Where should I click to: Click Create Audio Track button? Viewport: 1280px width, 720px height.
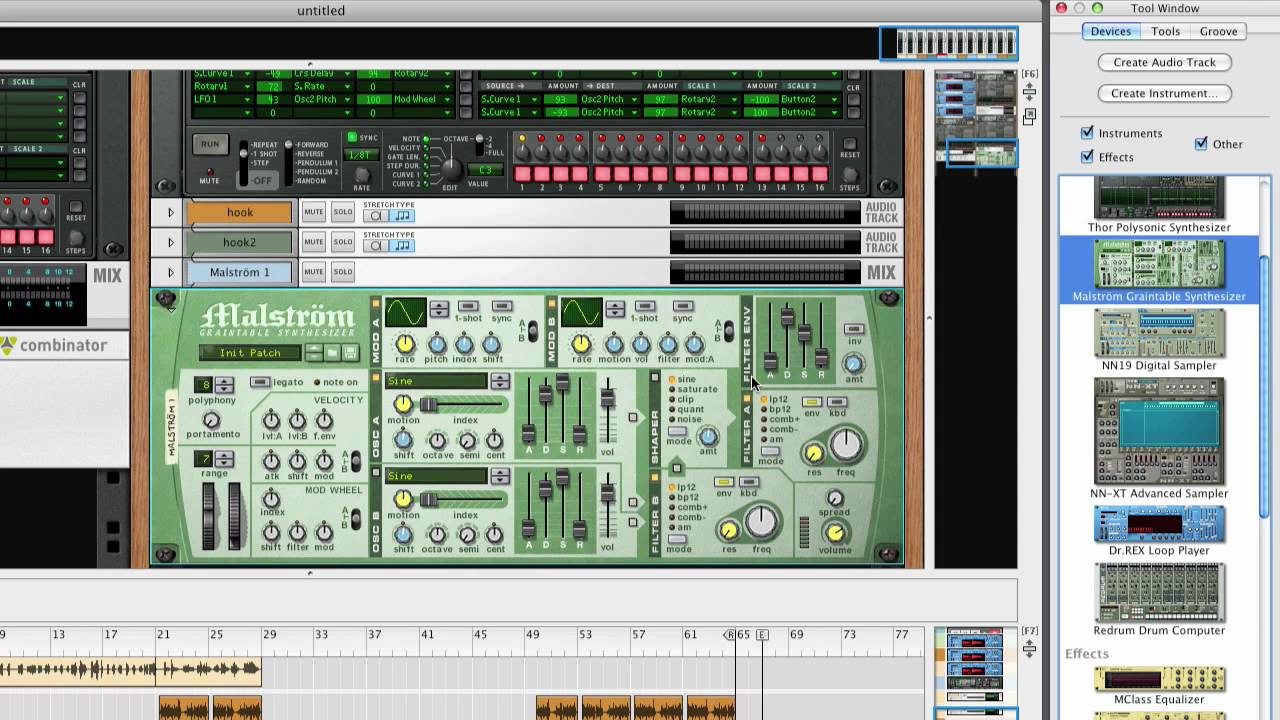(x=1165, y=62)
